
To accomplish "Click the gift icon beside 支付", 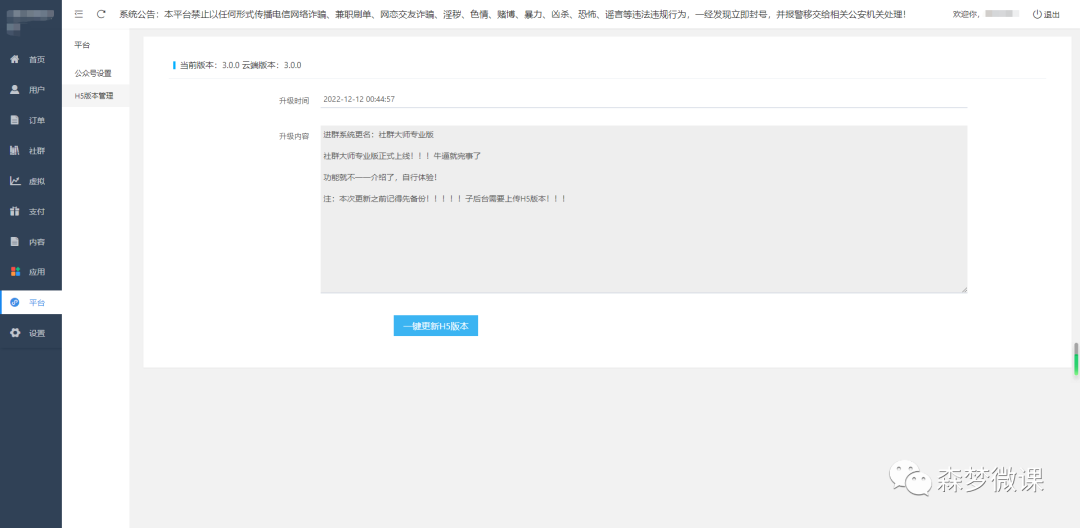I will coord(14,211).
